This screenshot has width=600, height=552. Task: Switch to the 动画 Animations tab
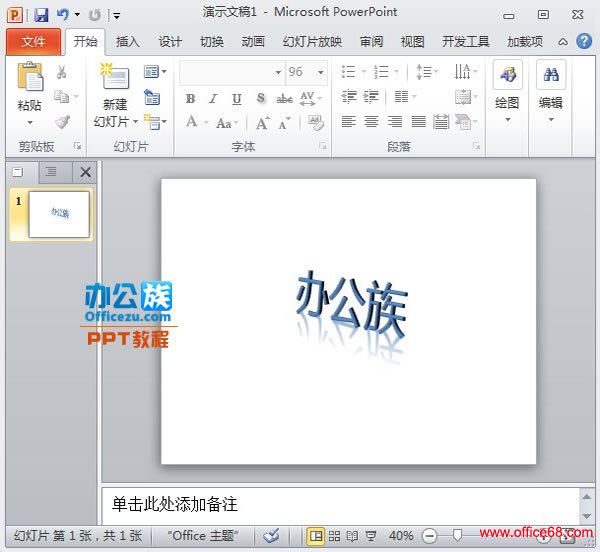(253, 41)
